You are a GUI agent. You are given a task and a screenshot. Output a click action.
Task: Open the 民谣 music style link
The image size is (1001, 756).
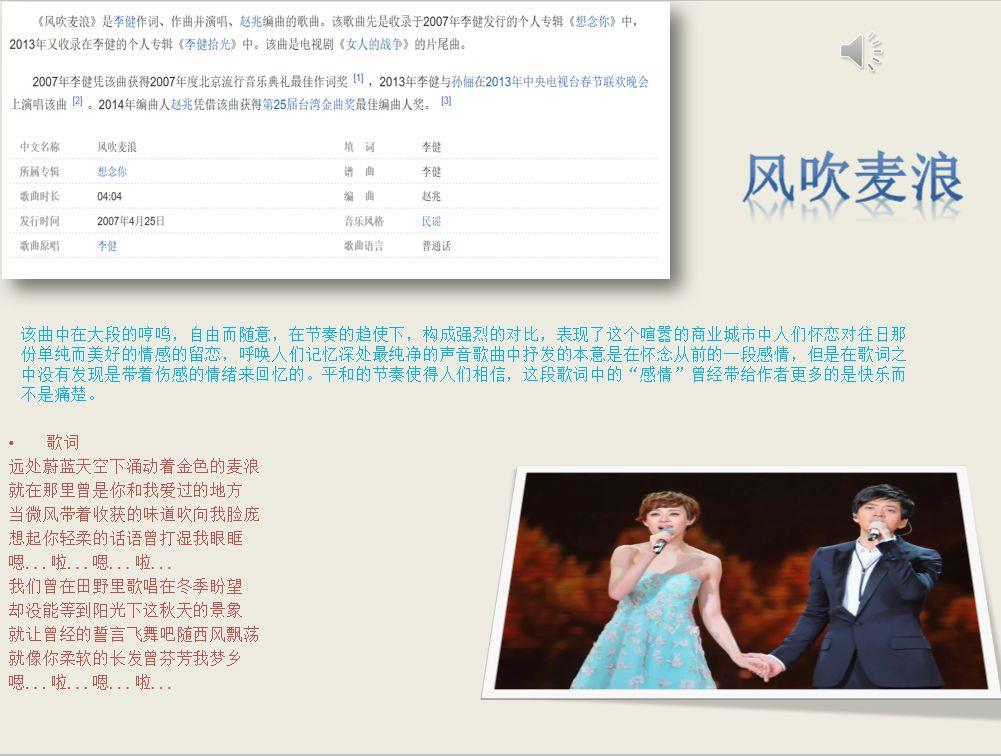[x=431, y=221]
